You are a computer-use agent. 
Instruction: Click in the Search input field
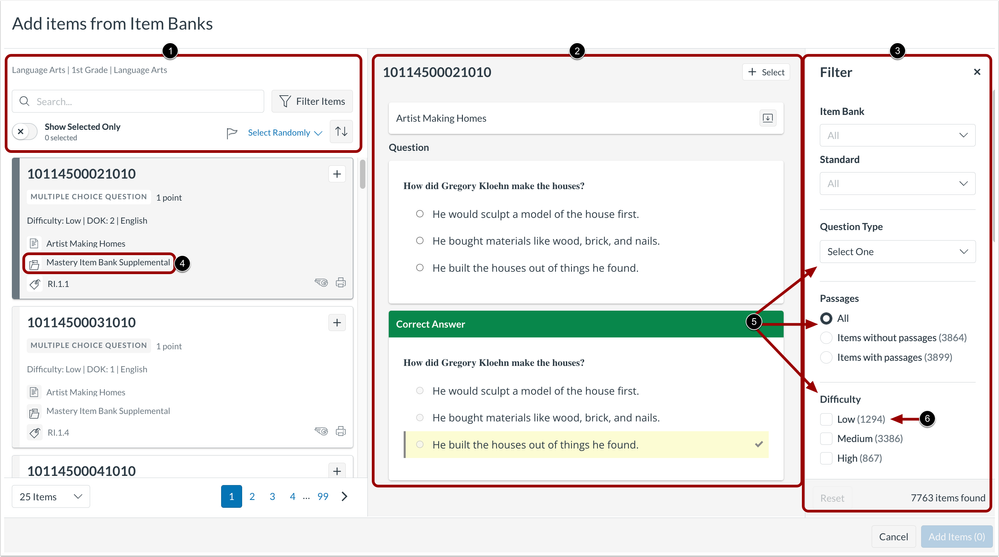pos(138,101)
